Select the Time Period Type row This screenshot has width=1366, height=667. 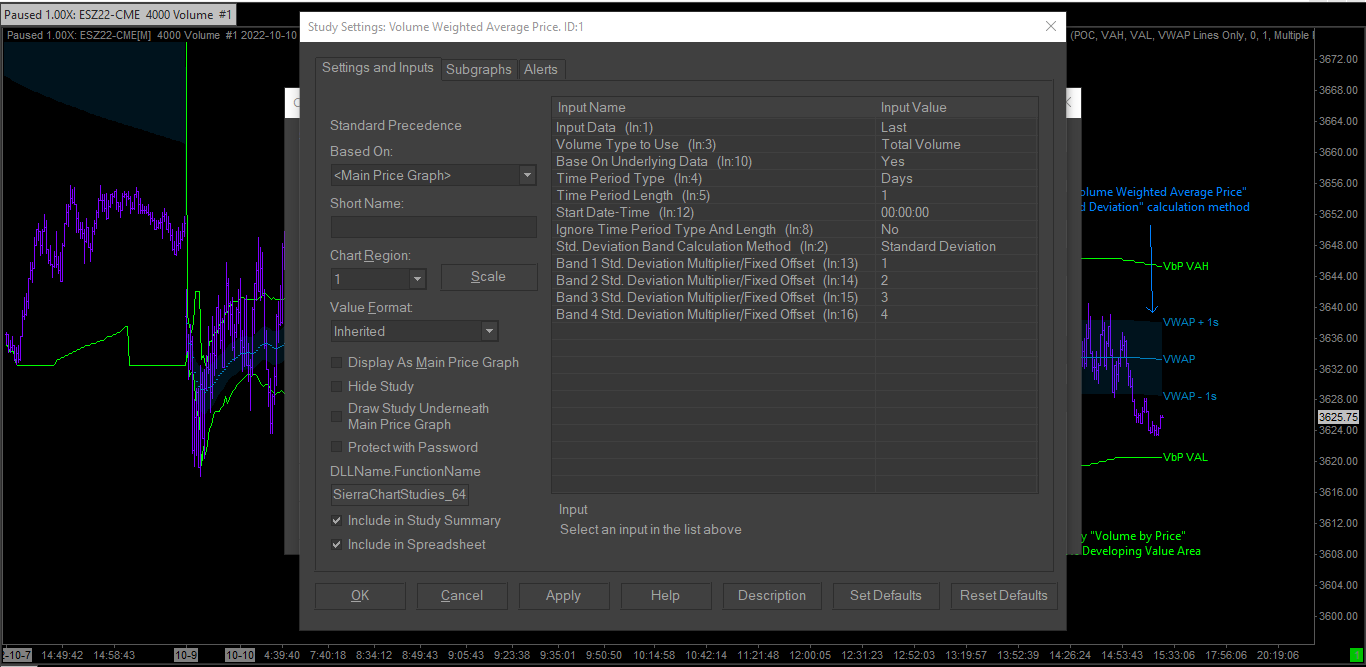[795, 178]
